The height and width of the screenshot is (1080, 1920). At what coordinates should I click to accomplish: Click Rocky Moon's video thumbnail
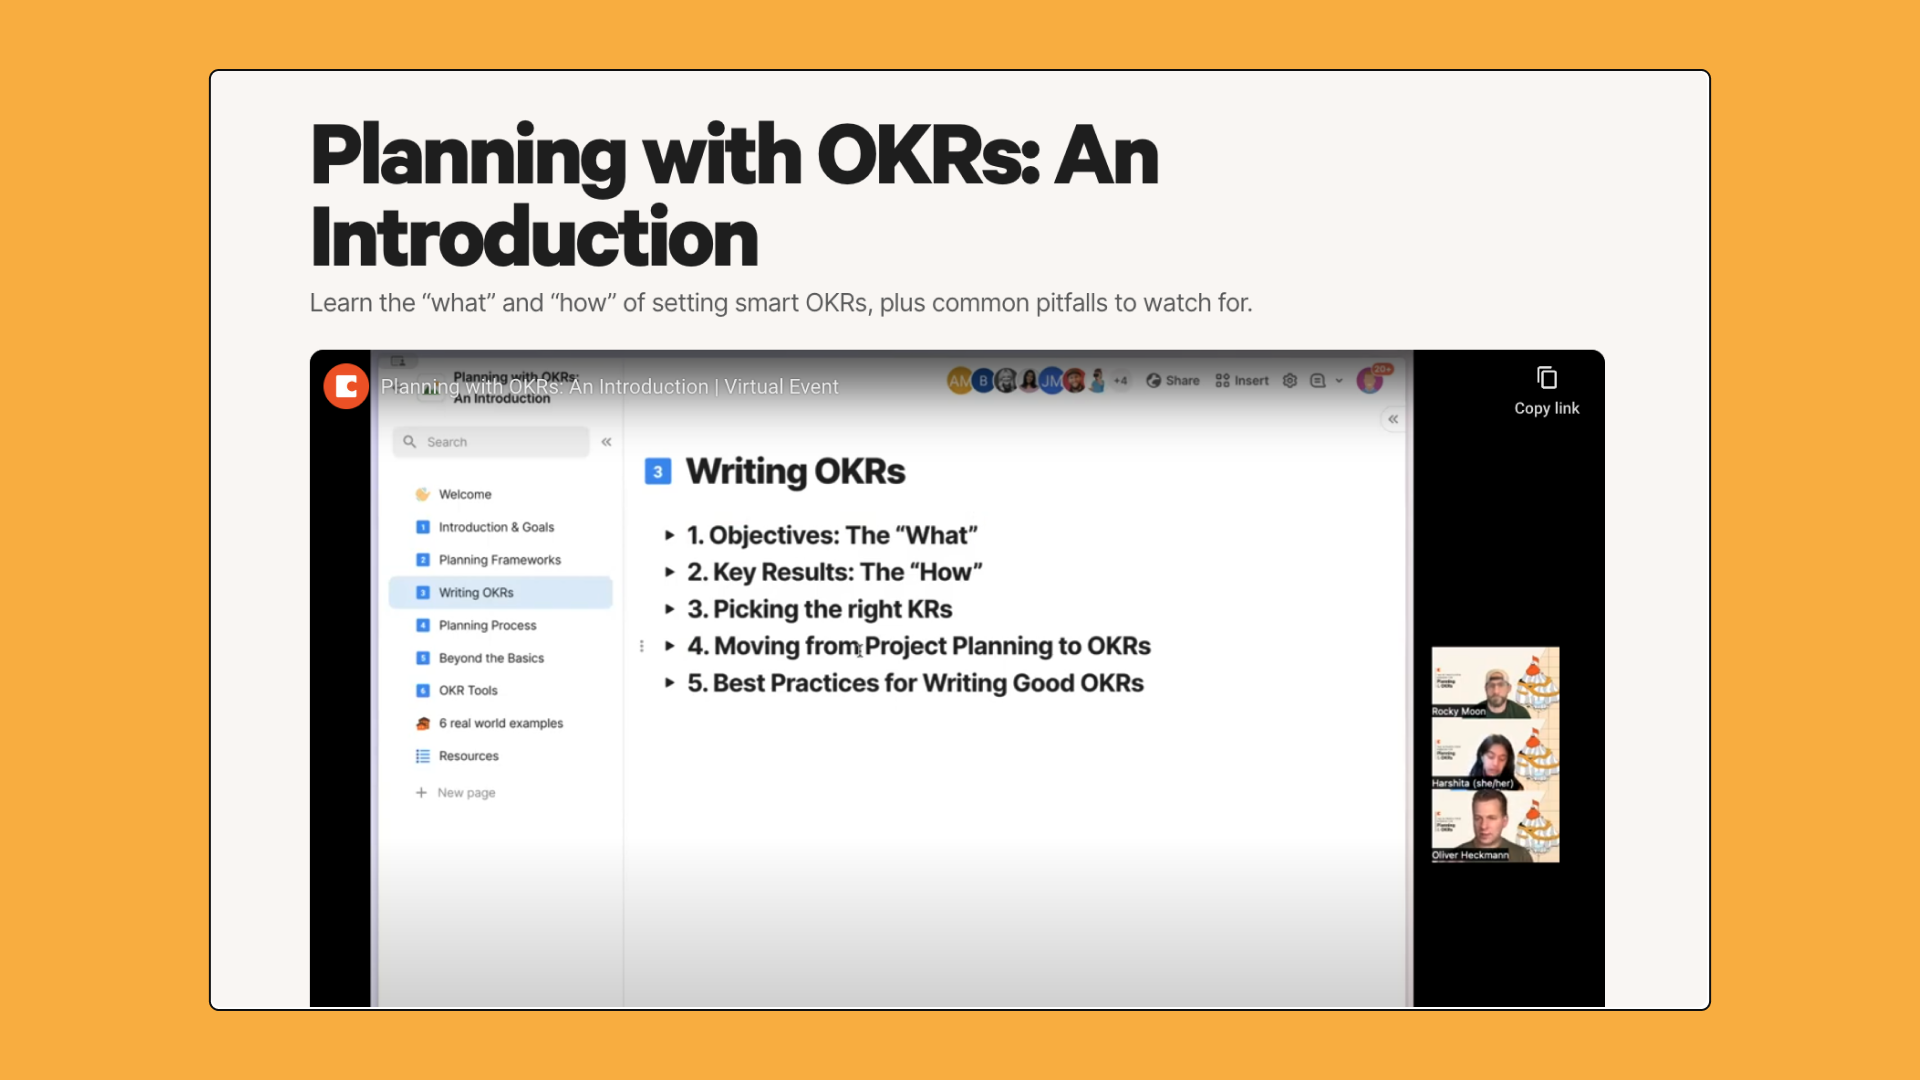(x=1495, y=683)
